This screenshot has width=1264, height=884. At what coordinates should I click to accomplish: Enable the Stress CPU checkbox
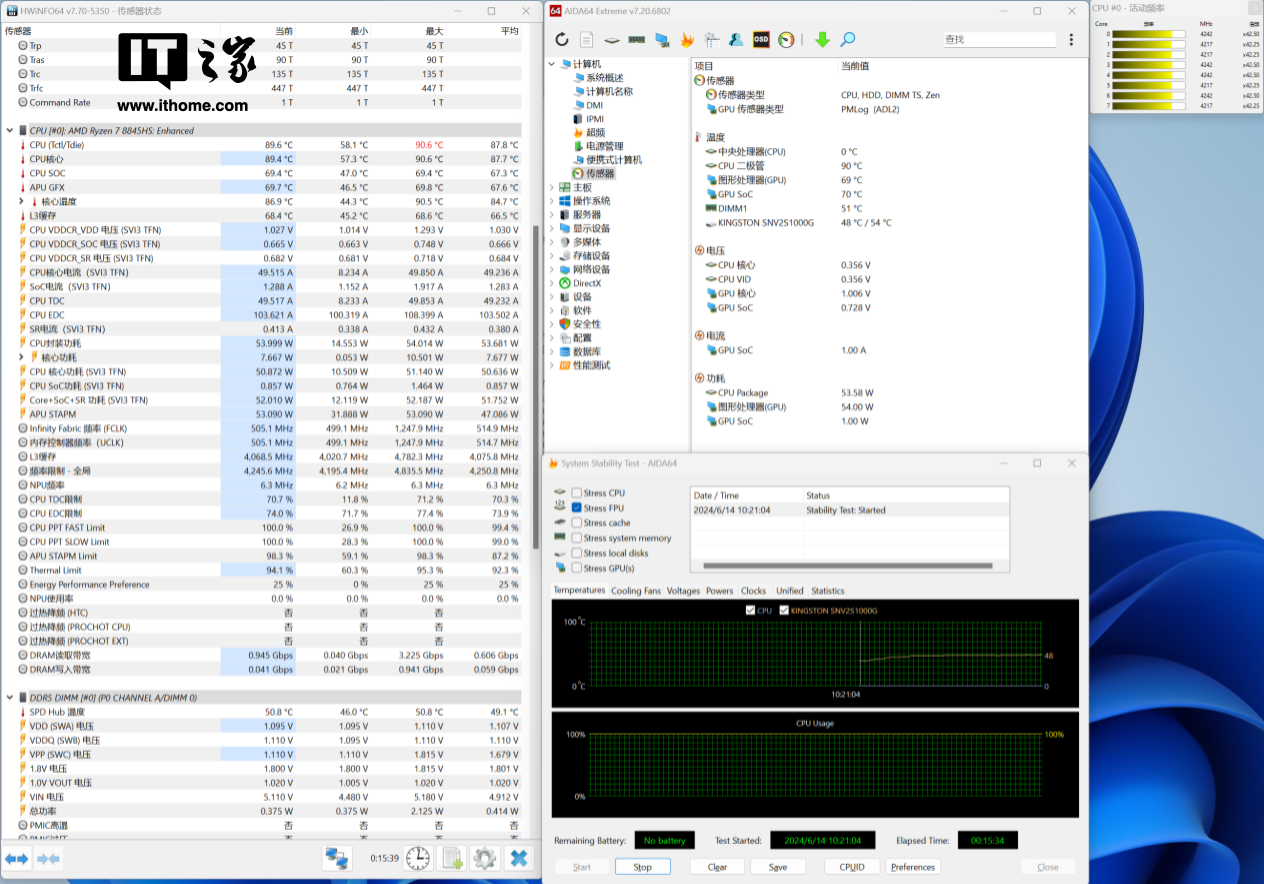tap(576, 493)
